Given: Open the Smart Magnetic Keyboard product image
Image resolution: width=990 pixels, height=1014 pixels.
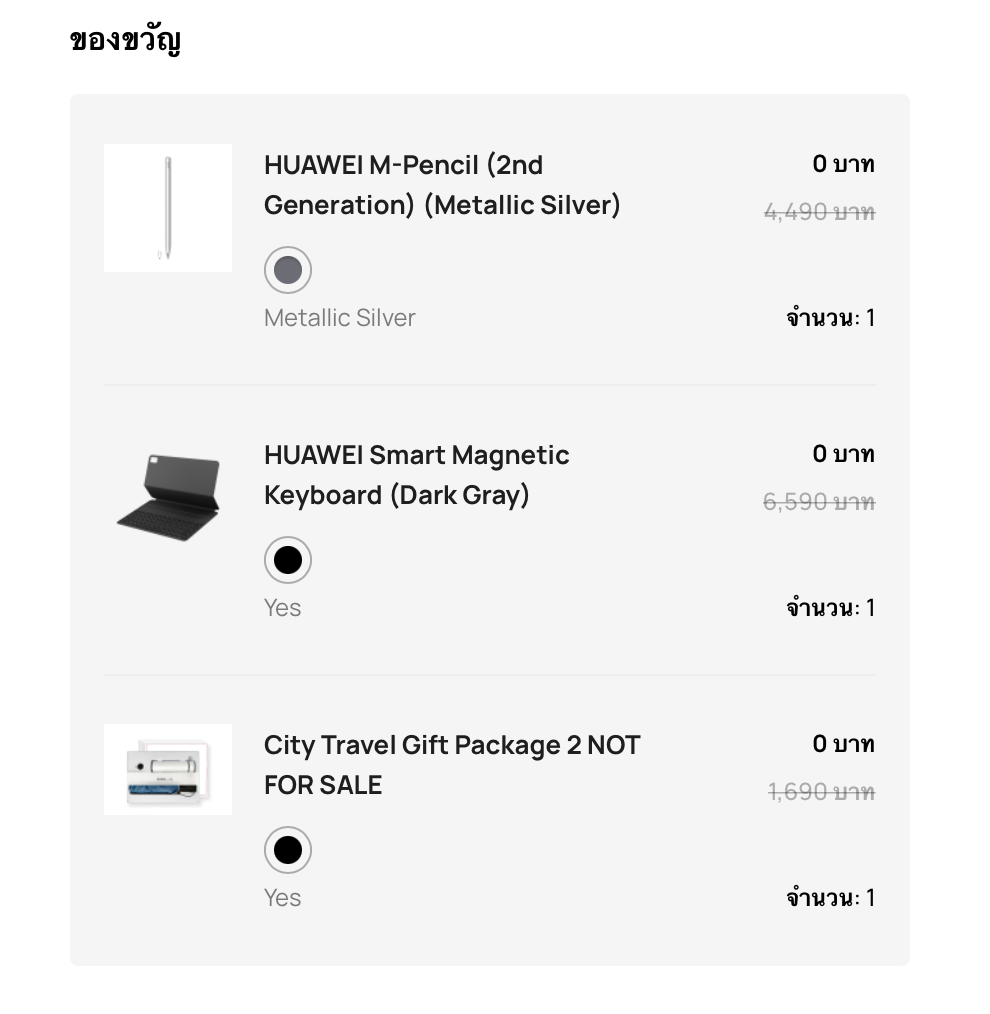Looking at the screenshot, I should point(168,496).
